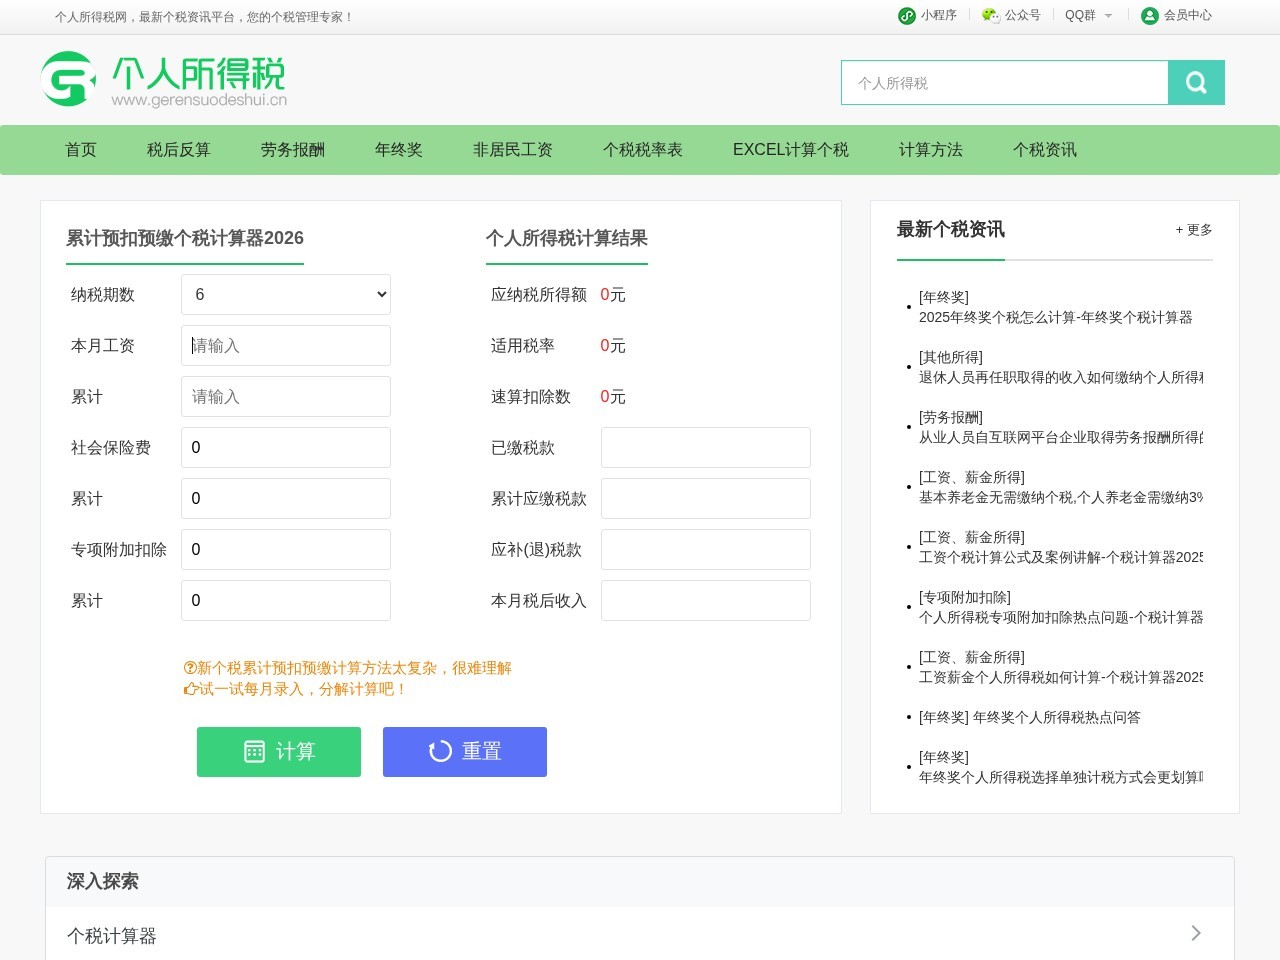
Task: Open the 个税资讯 menu item
Action: pyautogui.click(x=1045, y=150)
